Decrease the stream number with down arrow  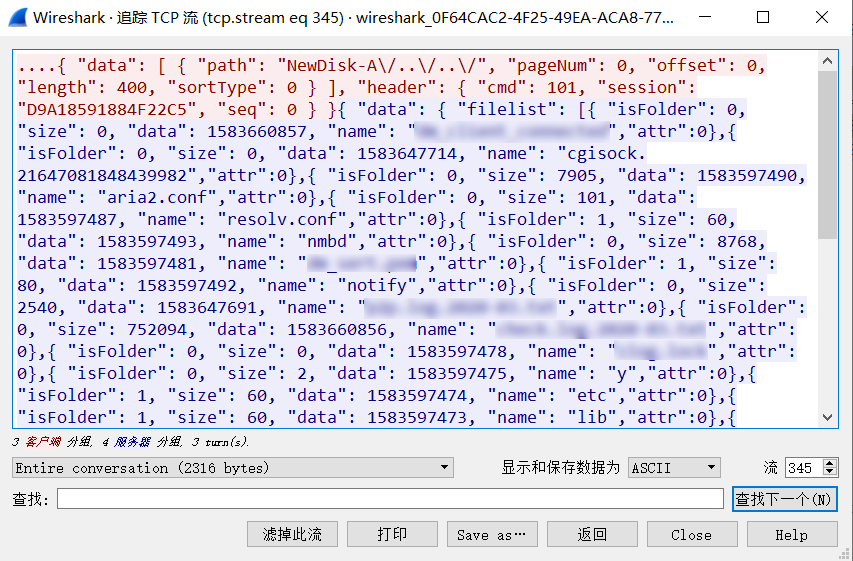[830, 472]
